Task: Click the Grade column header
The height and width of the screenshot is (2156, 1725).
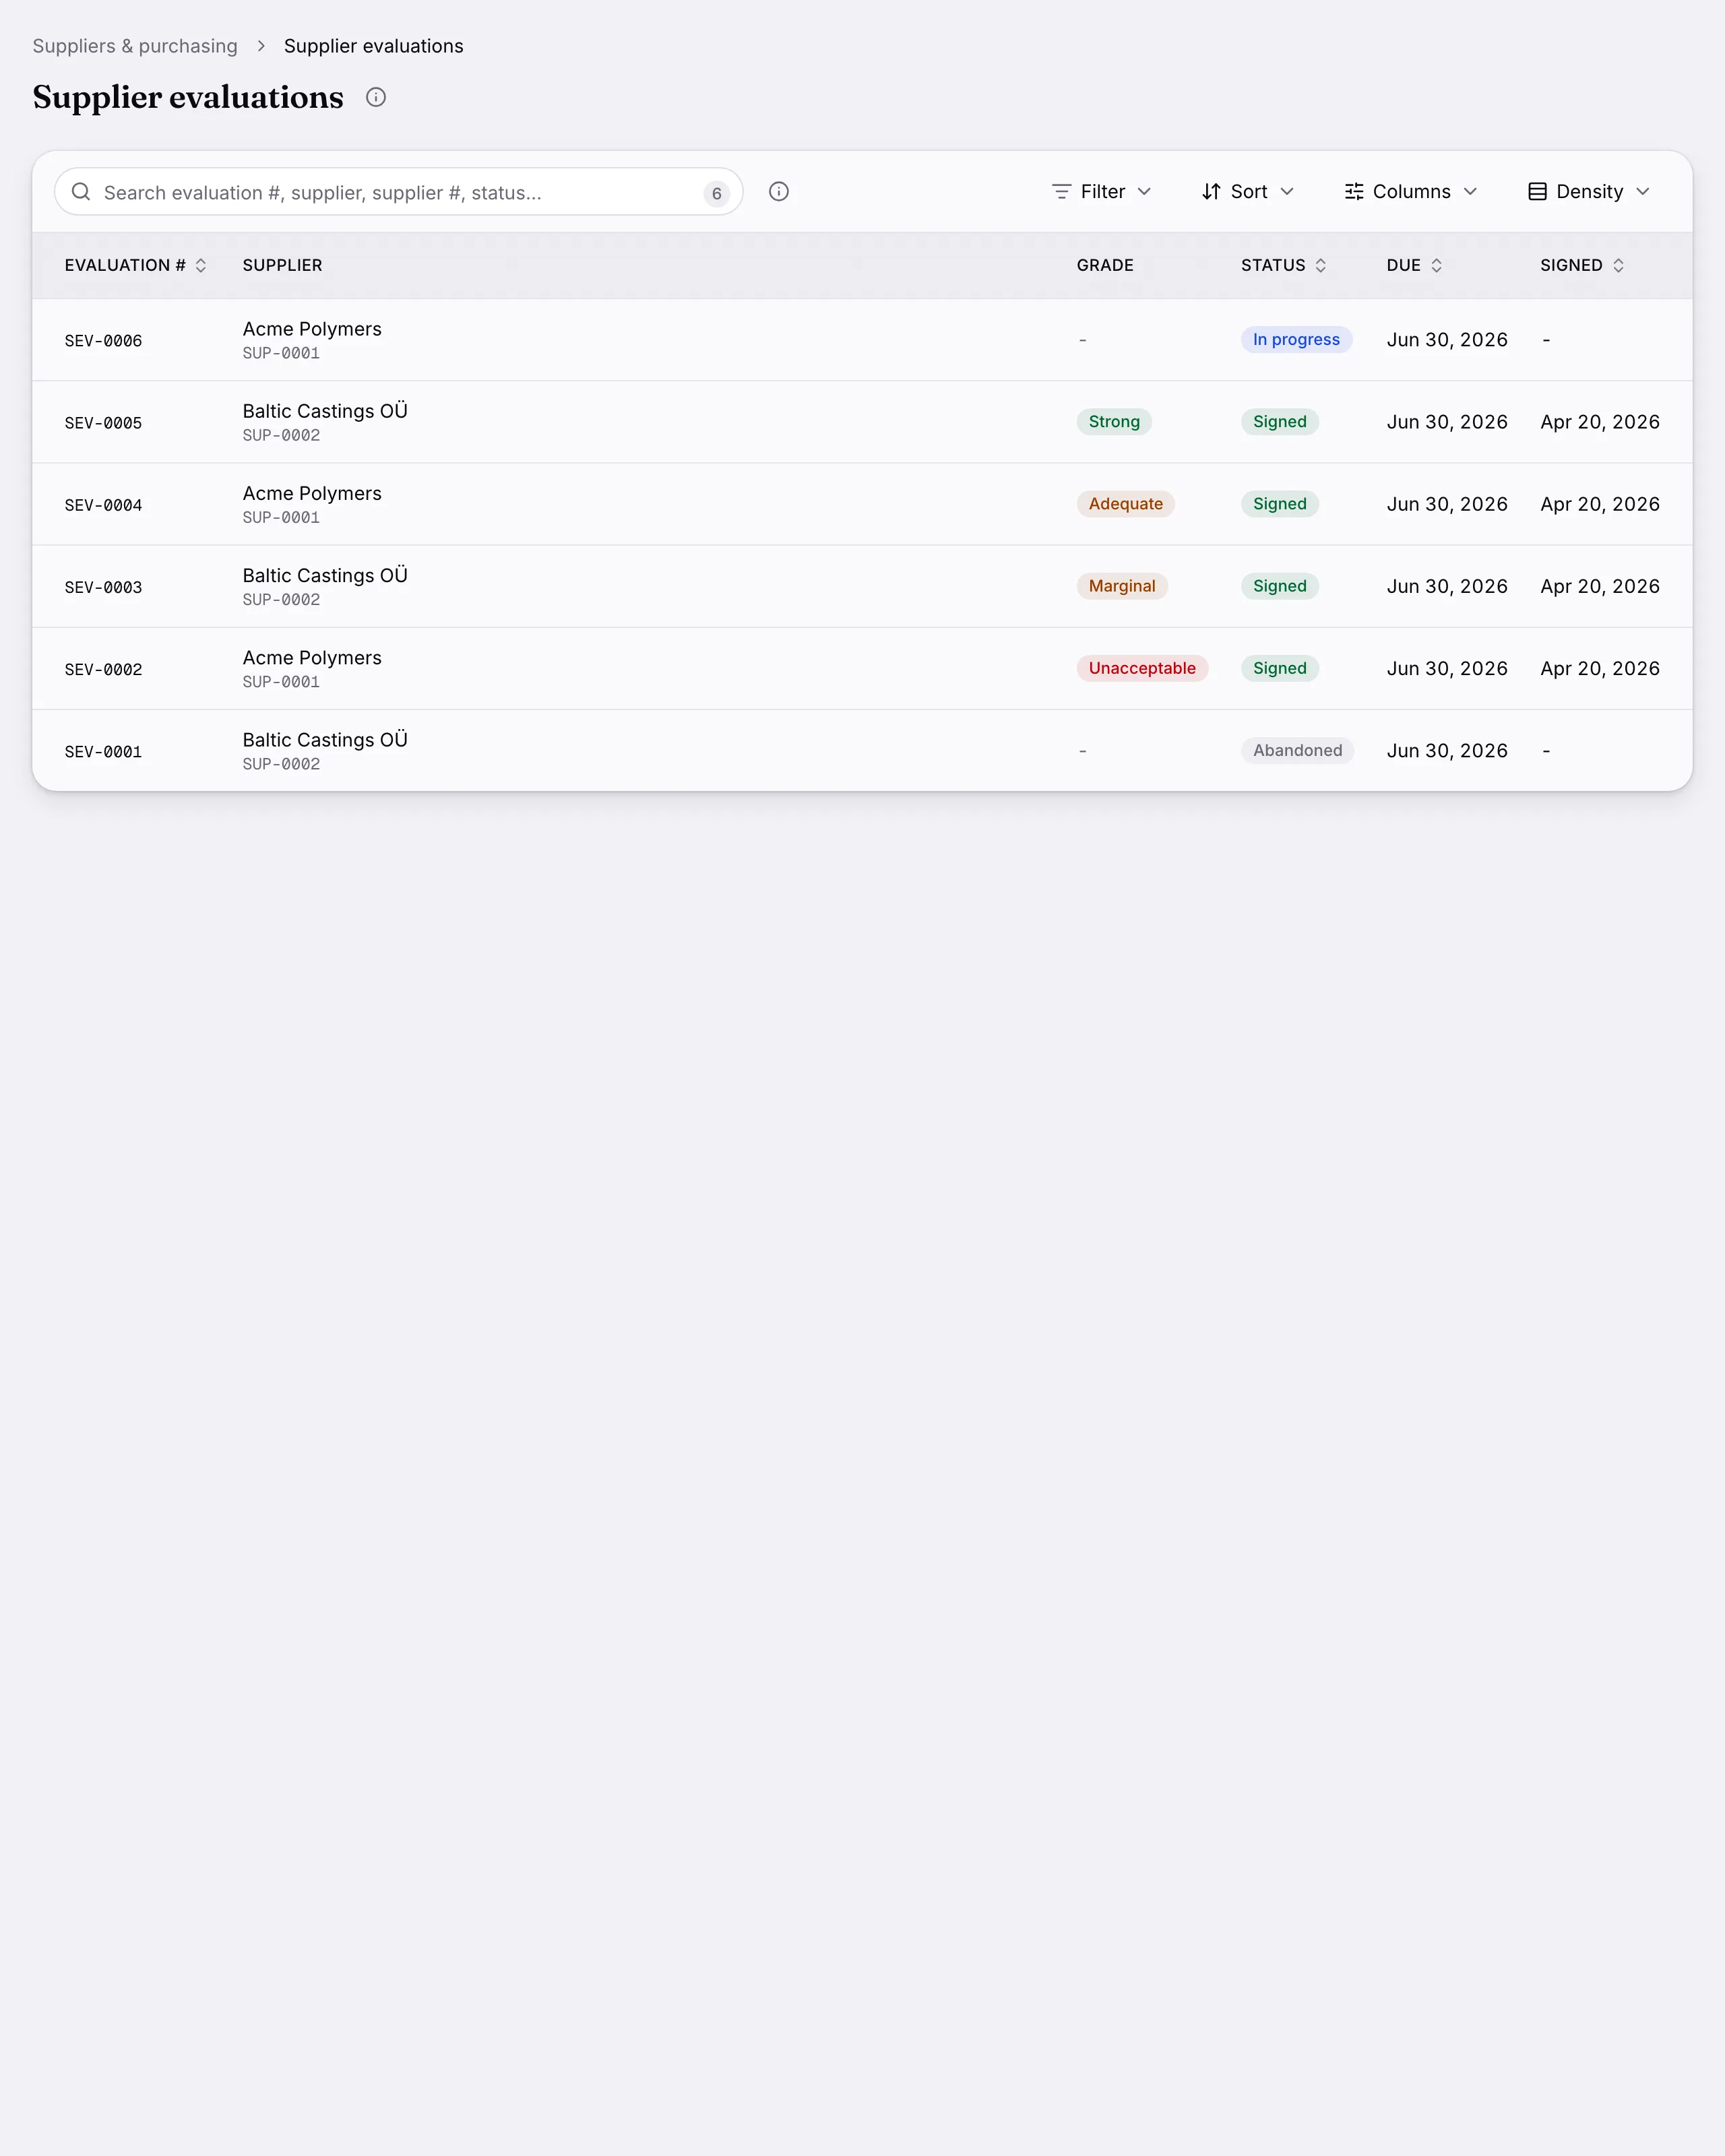Action: point(1105,265)
